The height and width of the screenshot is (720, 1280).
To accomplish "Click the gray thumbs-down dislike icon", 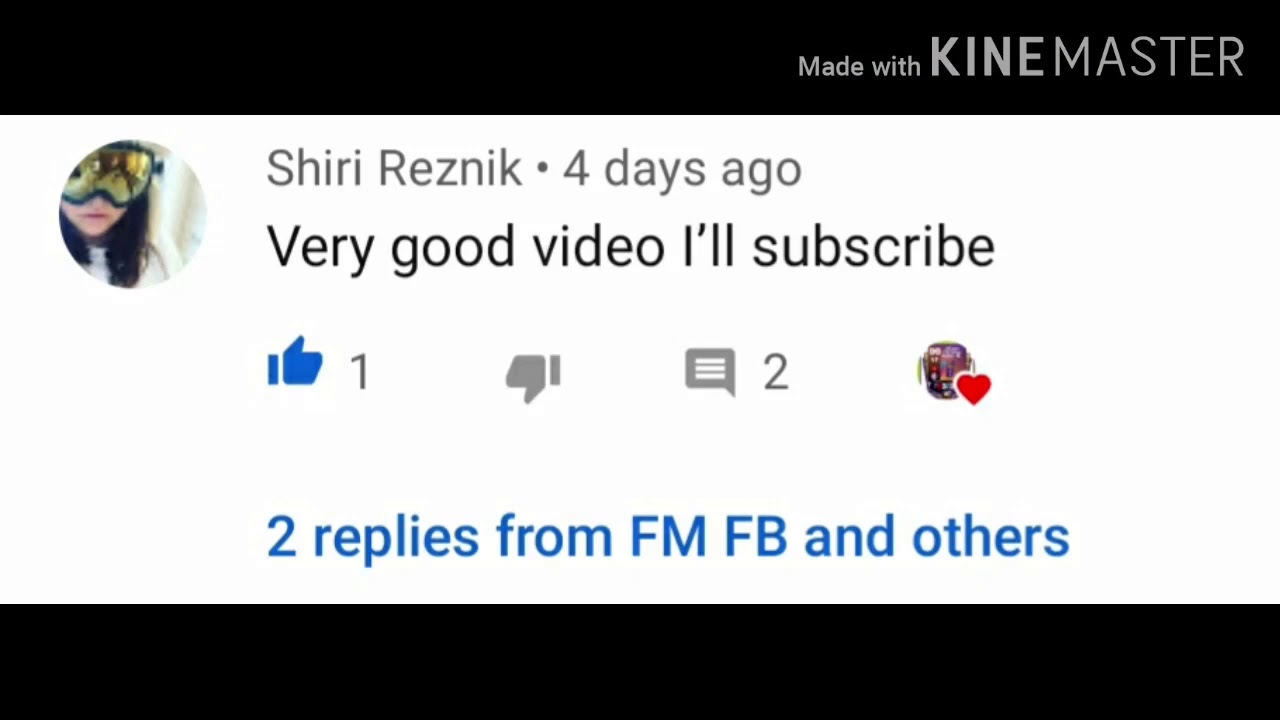I will pos(533,377).
